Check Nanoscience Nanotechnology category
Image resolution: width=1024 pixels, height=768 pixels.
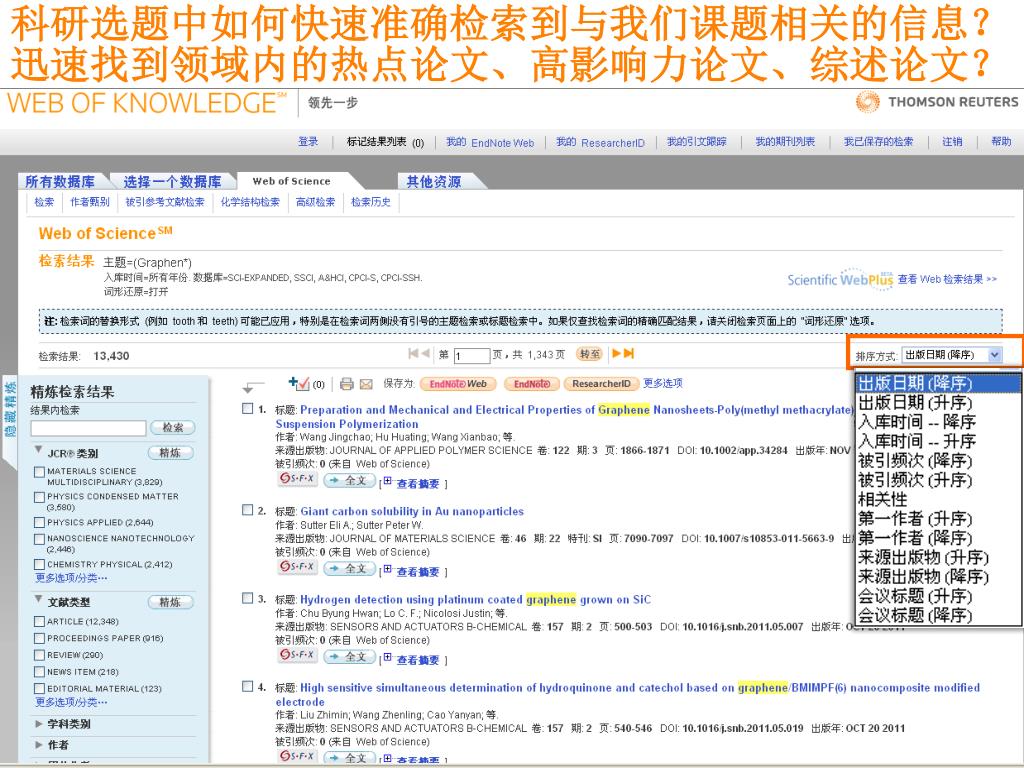tap(40, 539)
